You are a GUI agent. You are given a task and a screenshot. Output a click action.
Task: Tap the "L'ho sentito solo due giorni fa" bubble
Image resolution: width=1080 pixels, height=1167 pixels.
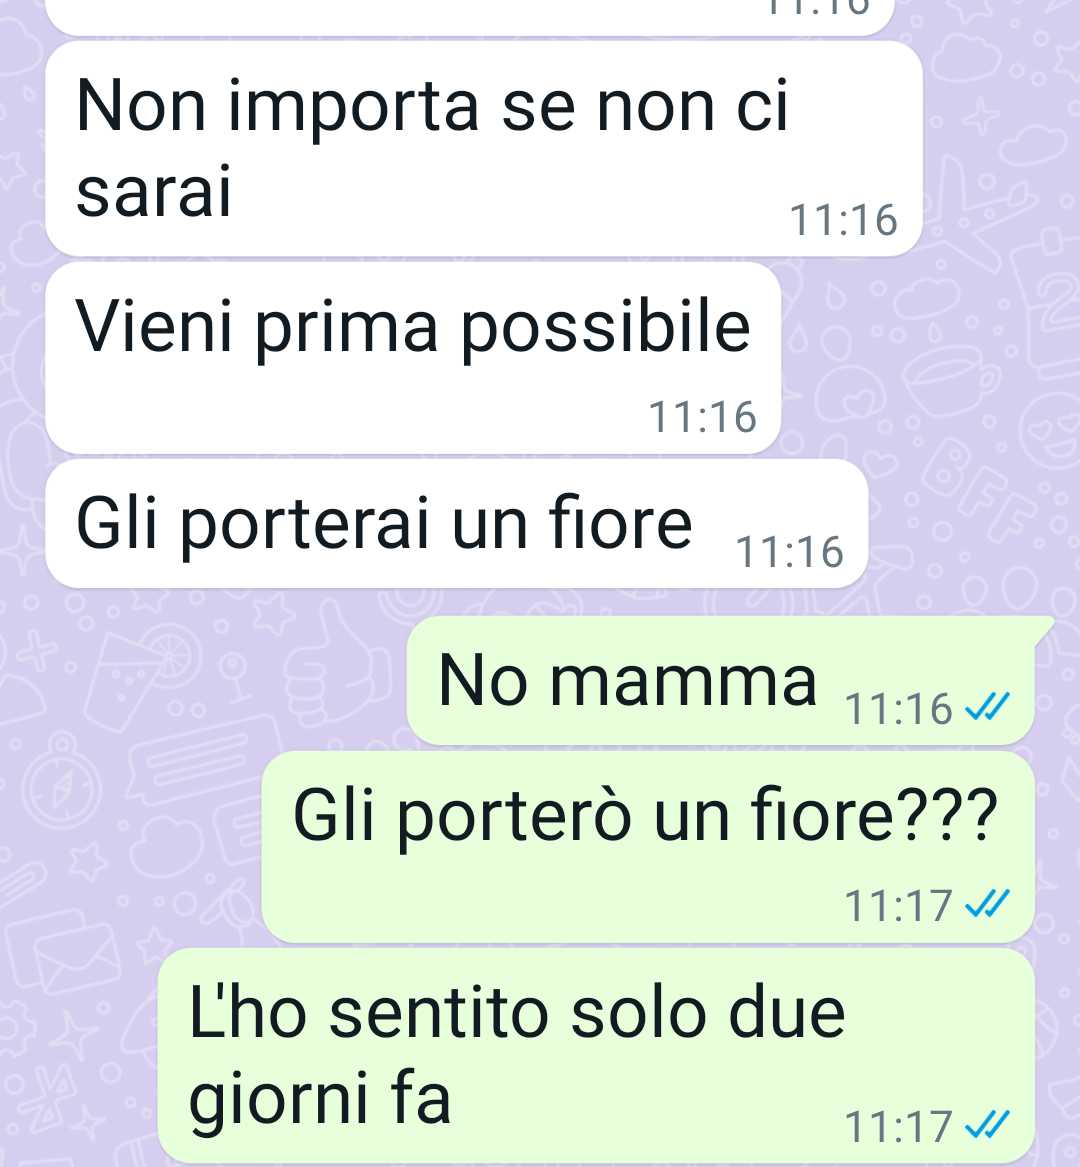[597, 1055]
